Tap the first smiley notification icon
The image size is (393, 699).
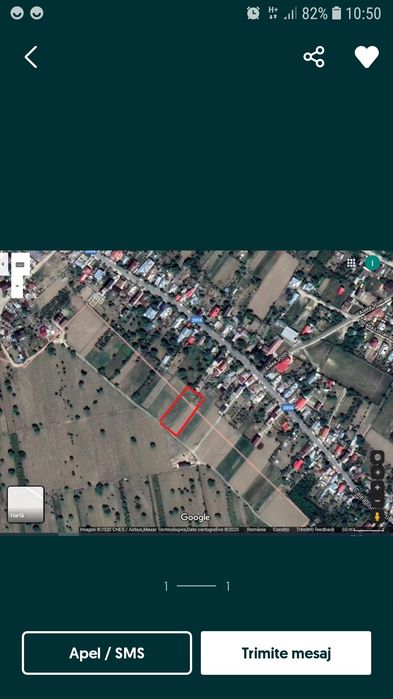[17, 13]
